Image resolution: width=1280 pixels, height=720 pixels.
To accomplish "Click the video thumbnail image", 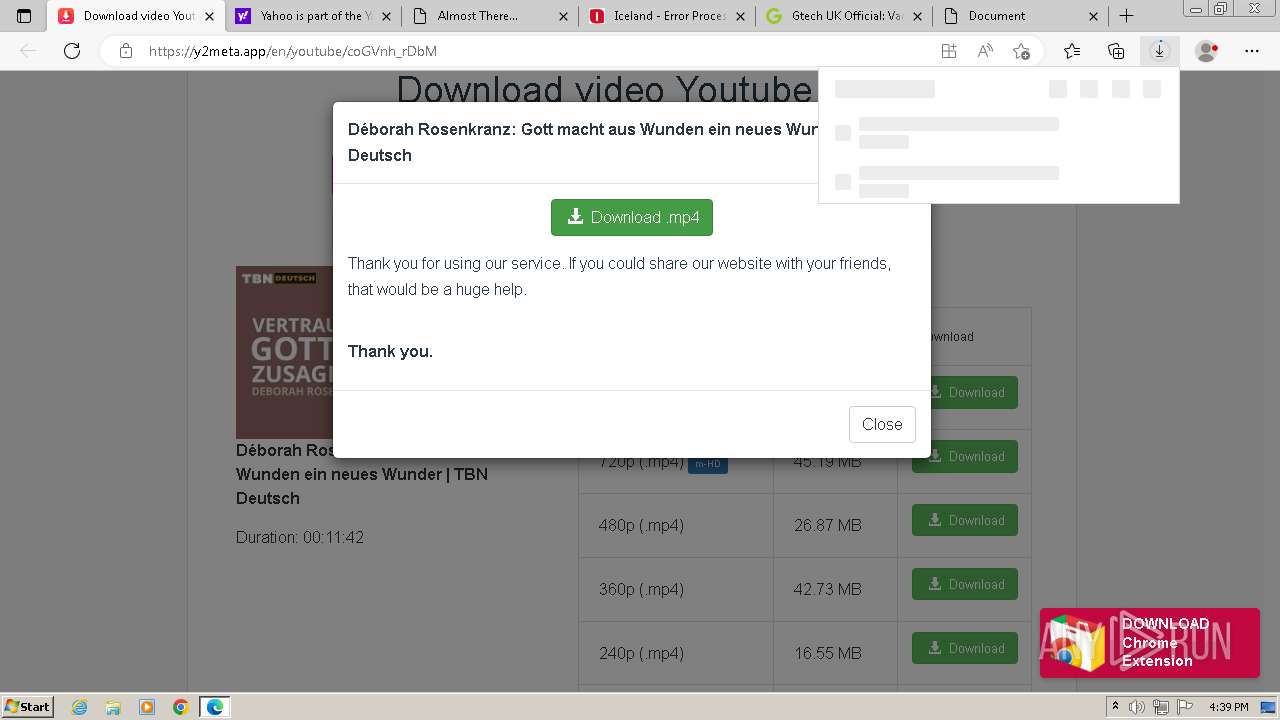I will [284, 352].
